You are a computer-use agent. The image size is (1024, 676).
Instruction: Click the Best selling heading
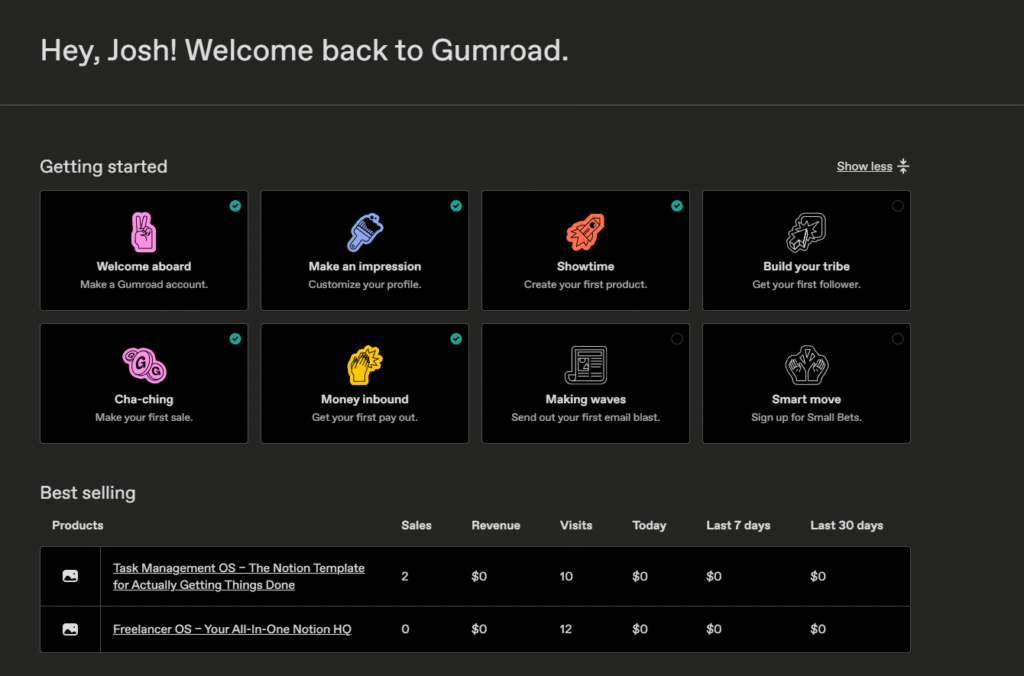[88, 492]
